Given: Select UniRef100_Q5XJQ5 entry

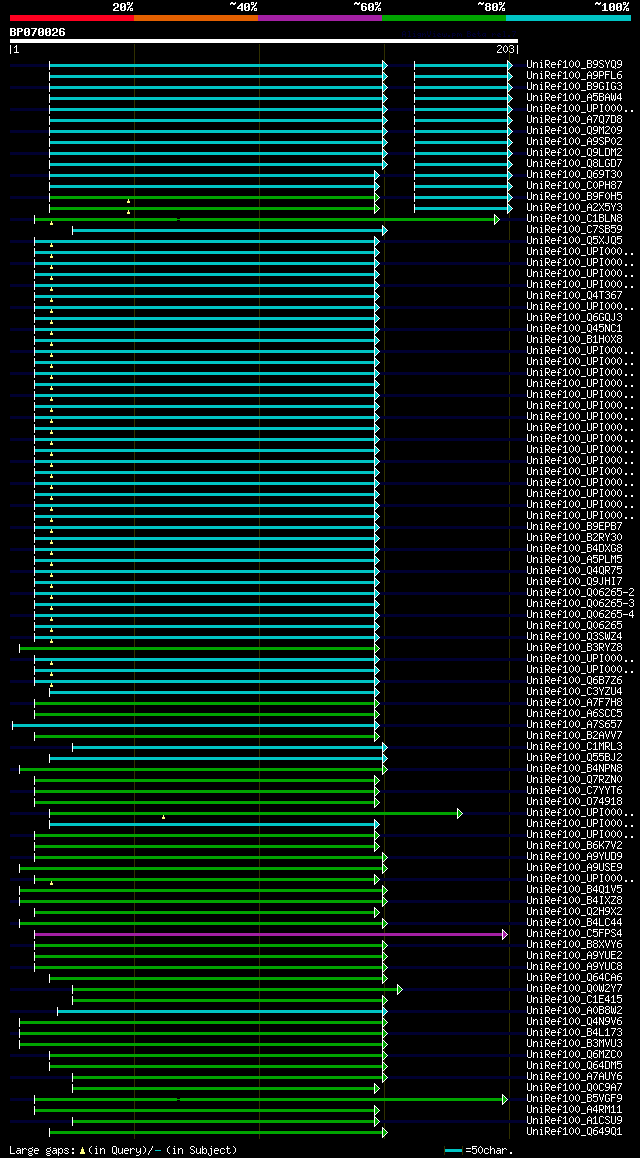Looking at the screenshot, I should [x=574, y=241].
